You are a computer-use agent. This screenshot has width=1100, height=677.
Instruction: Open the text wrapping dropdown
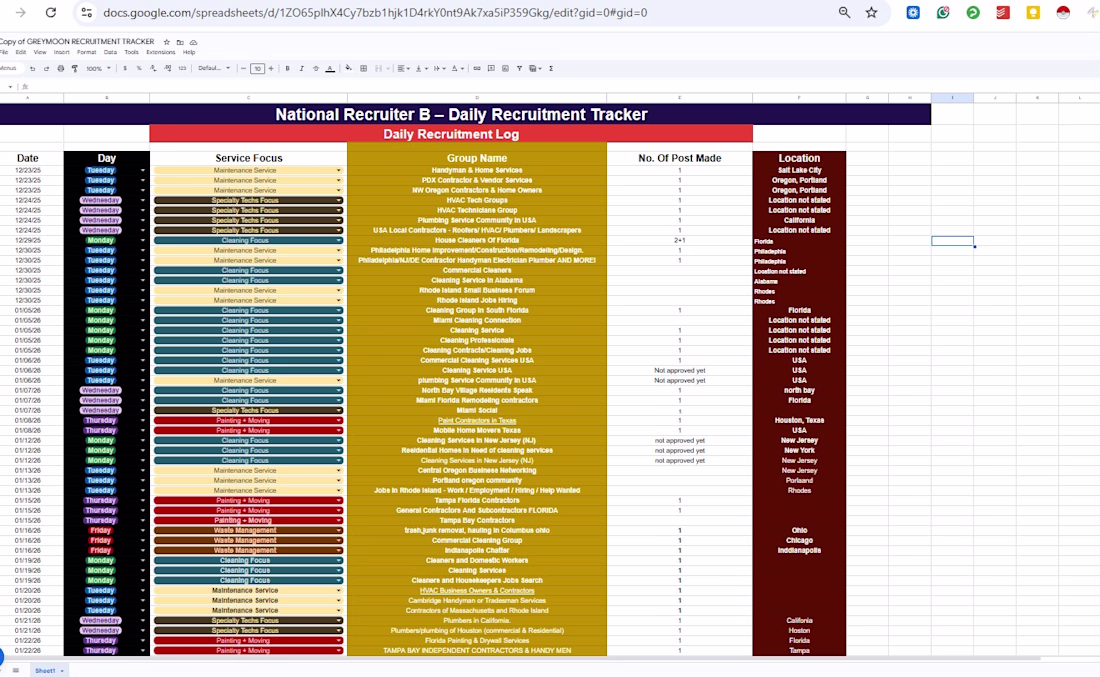(439, 69)
